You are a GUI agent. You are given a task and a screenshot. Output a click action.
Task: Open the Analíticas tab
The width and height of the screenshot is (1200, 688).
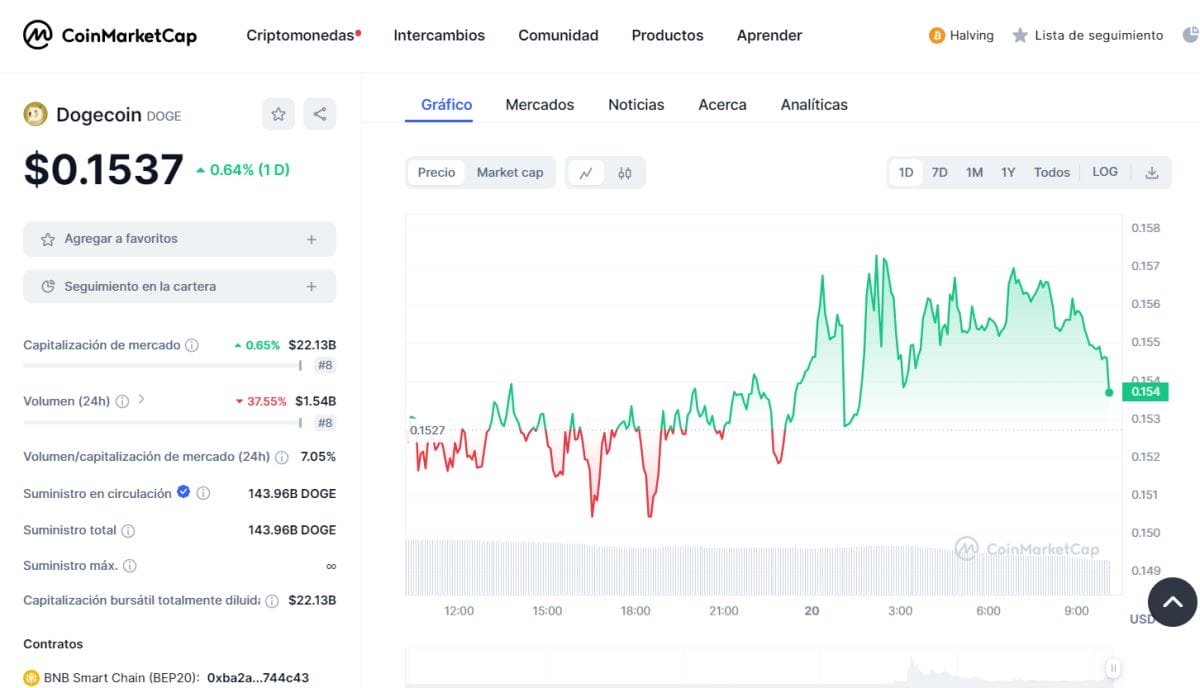click(x=814, y=104)
